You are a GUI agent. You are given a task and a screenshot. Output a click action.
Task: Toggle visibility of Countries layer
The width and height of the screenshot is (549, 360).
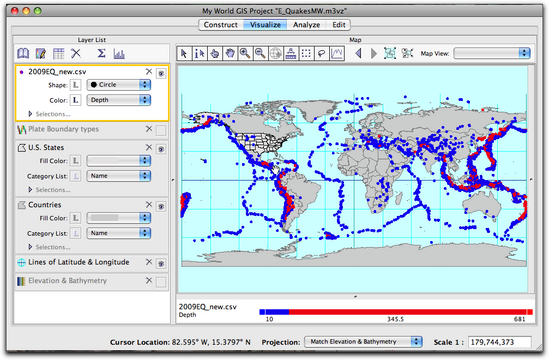tap(161, 207)
